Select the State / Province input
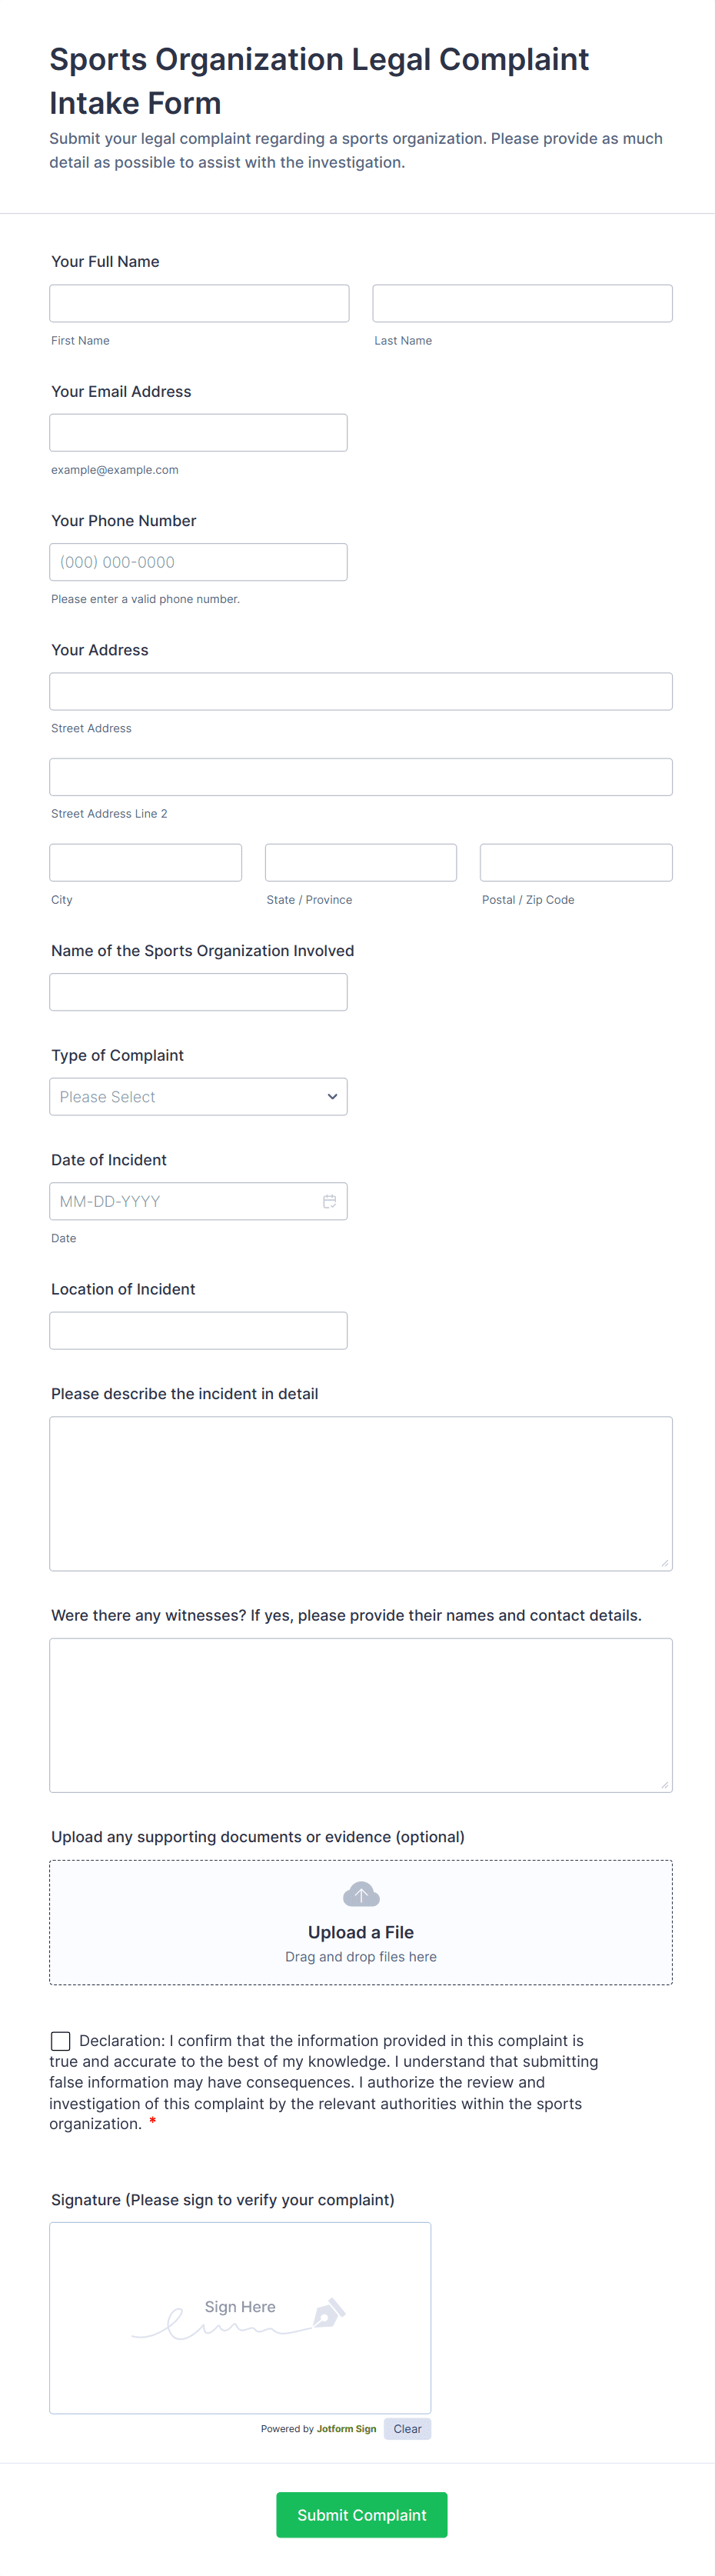The height and width of the screenshot is (2576, 715). tap(360, 862)
